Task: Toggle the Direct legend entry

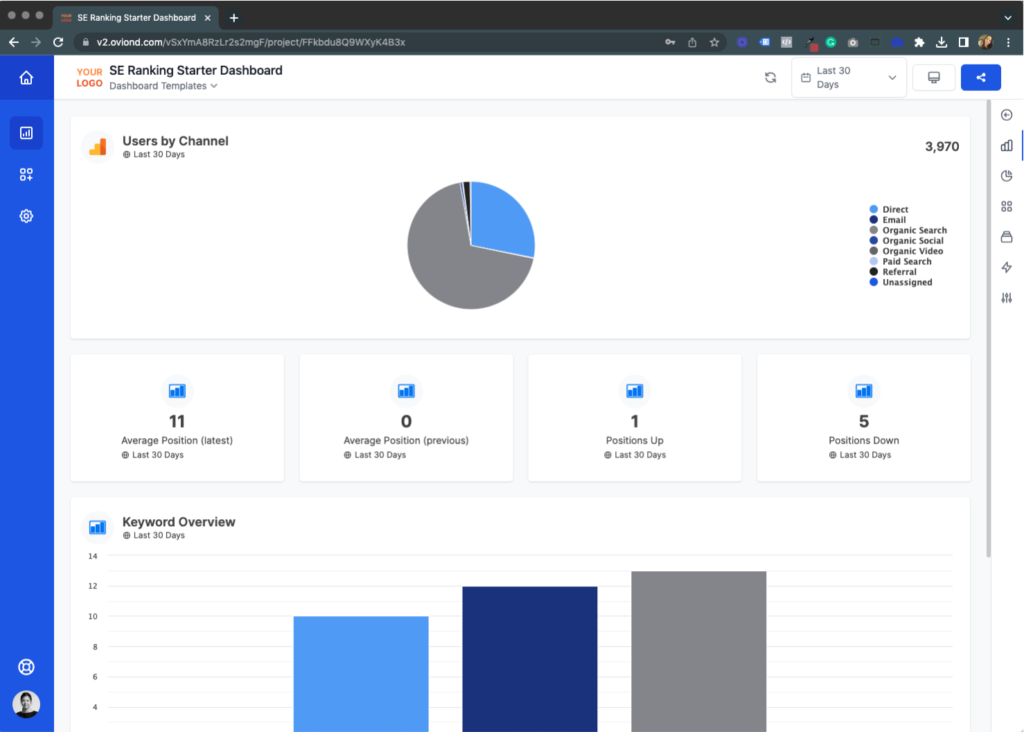Action: [x=889, y=210]
